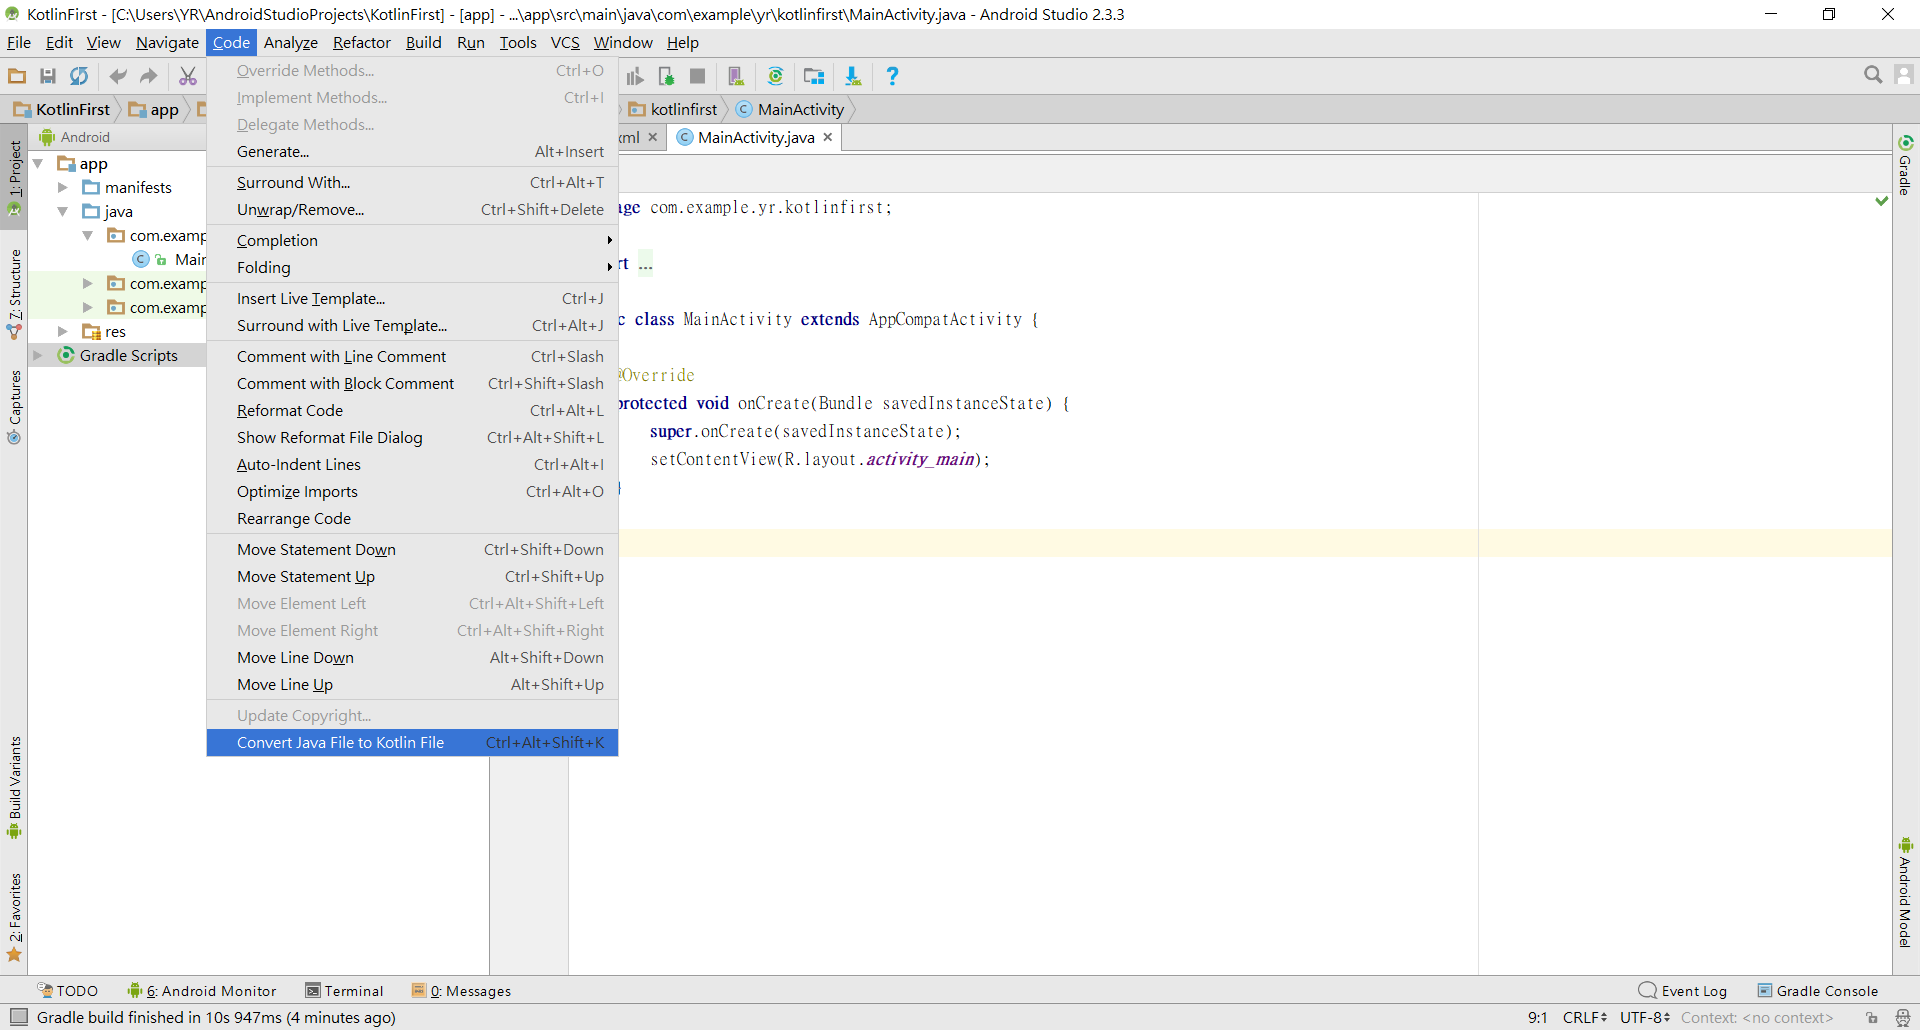Expand the manifests folder
The image size is (1920, 1030).
(x=63, y=187)
